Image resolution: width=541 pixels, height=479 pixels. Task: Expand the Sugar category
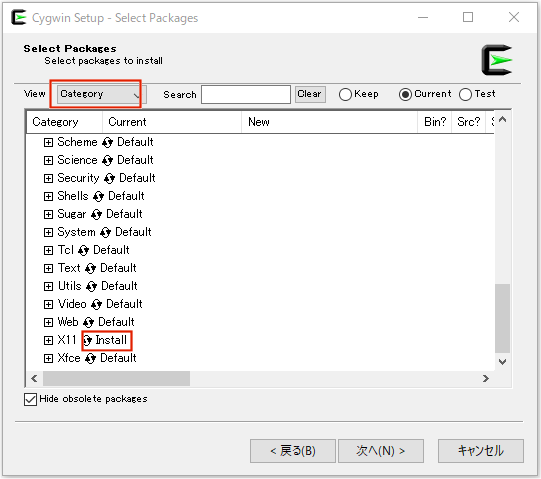[x=48, y=214]
